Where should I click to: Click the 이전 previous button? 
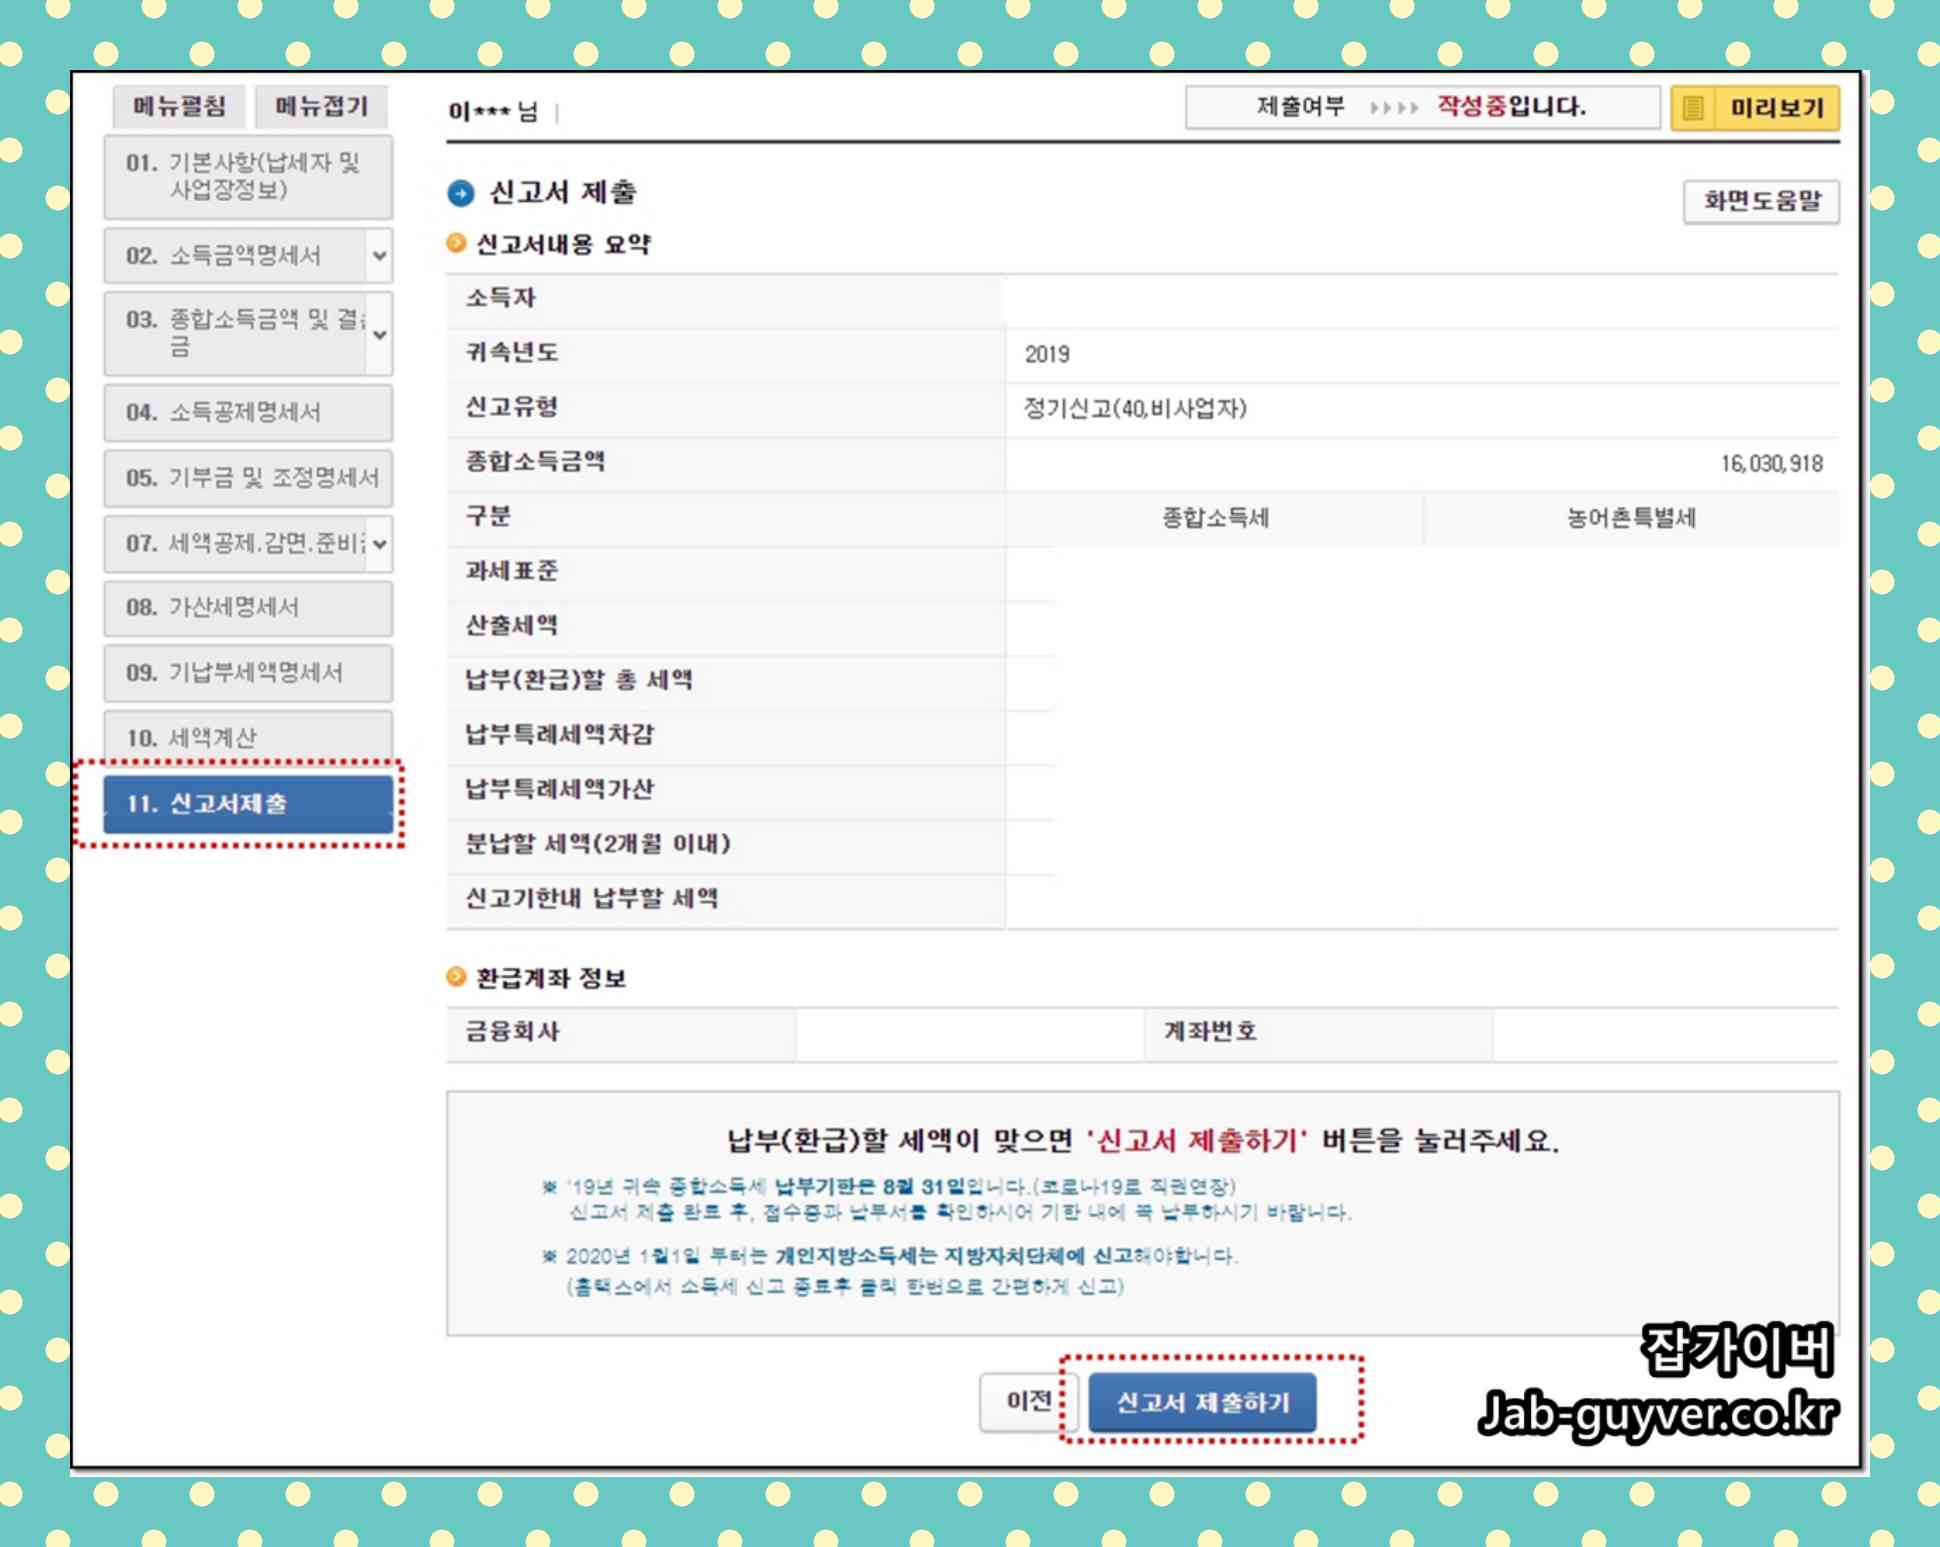[1026, 1401]
